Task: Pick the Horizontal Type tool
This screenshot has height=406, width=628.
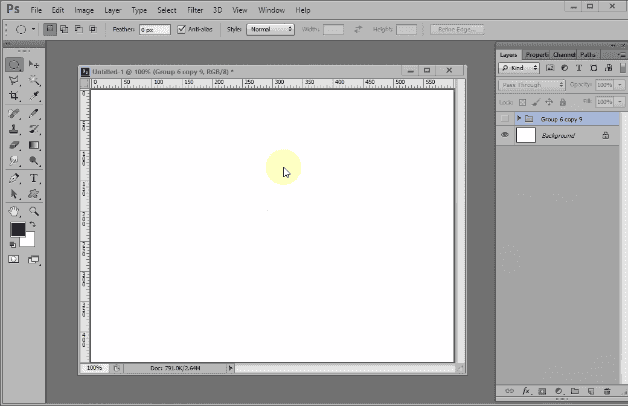Action: [34, 177]
